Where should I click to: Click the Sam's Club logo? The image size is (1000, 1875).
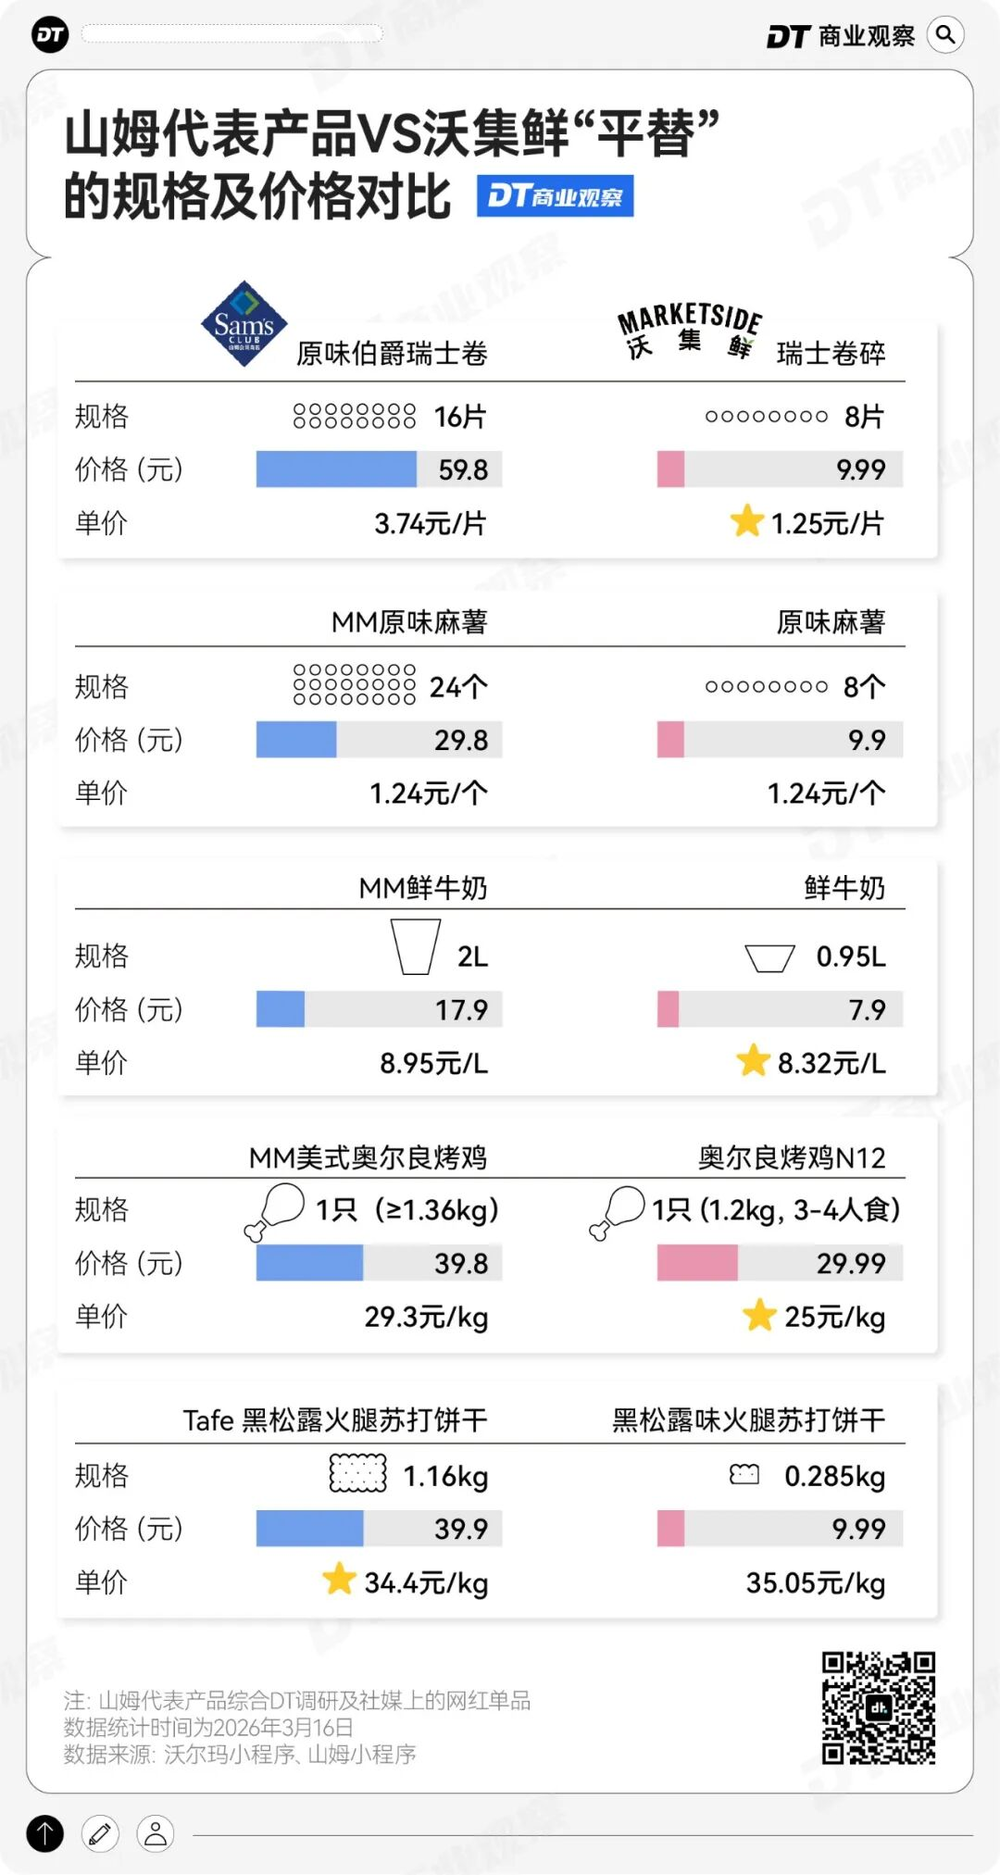coord(244,324)
